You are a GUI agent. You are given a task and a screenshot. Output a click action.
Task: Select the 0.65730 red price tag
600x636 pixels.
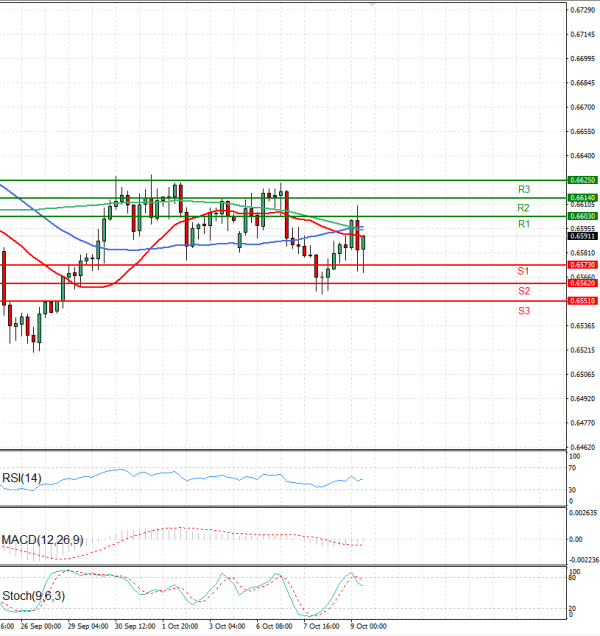click(x=583, y=265)
